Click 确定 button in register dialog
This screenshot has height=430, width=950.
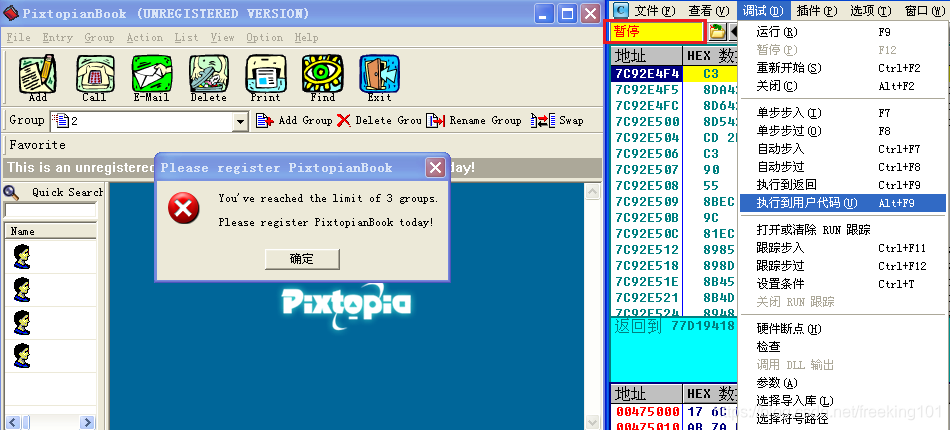[x=302, y=259]
